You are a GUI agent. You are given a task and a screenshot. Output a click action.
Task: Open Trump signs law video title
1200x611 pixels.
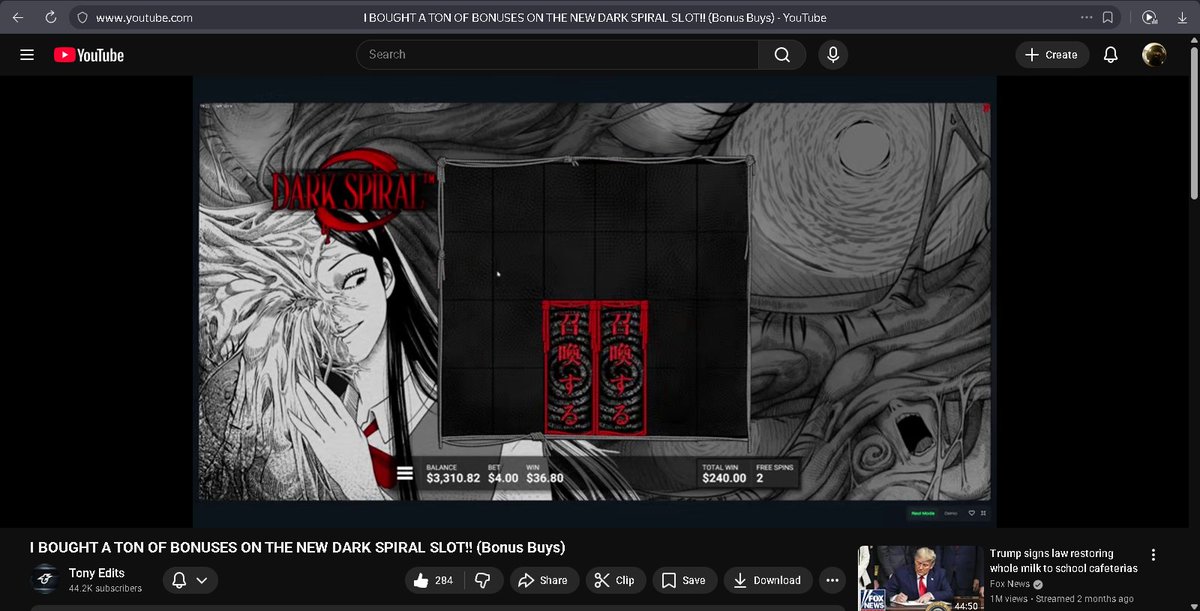(x=1064, y=561)
